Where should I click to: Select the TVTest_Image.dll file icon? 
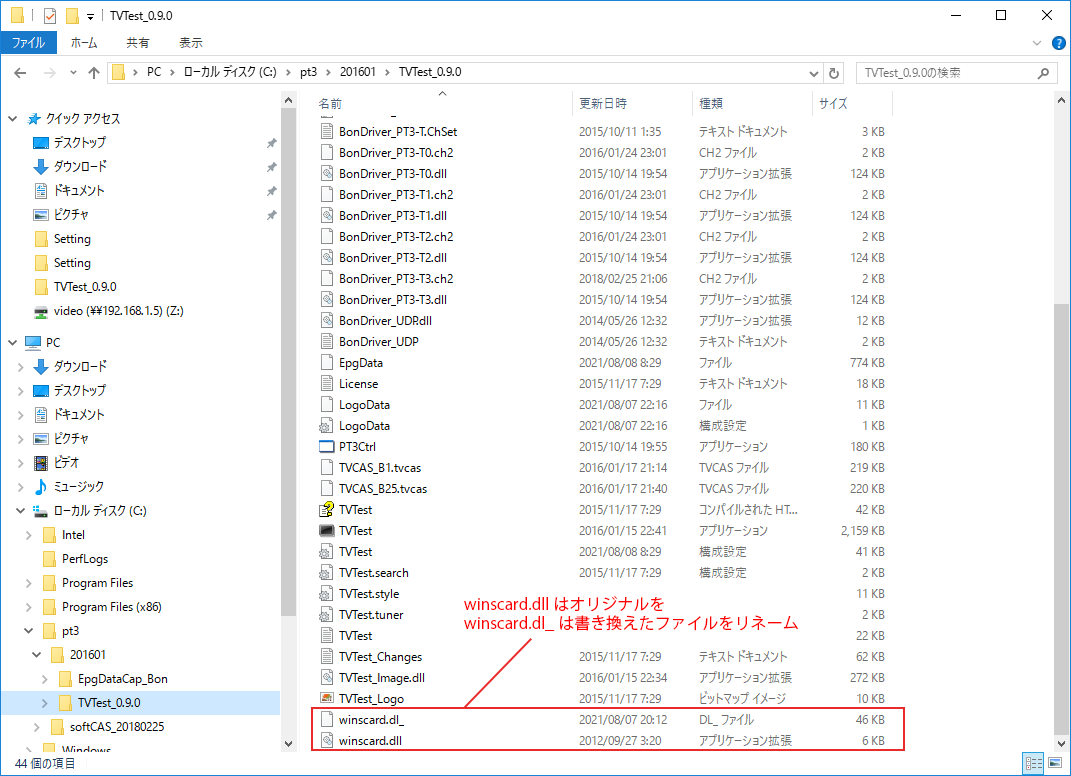coord(326,678)
